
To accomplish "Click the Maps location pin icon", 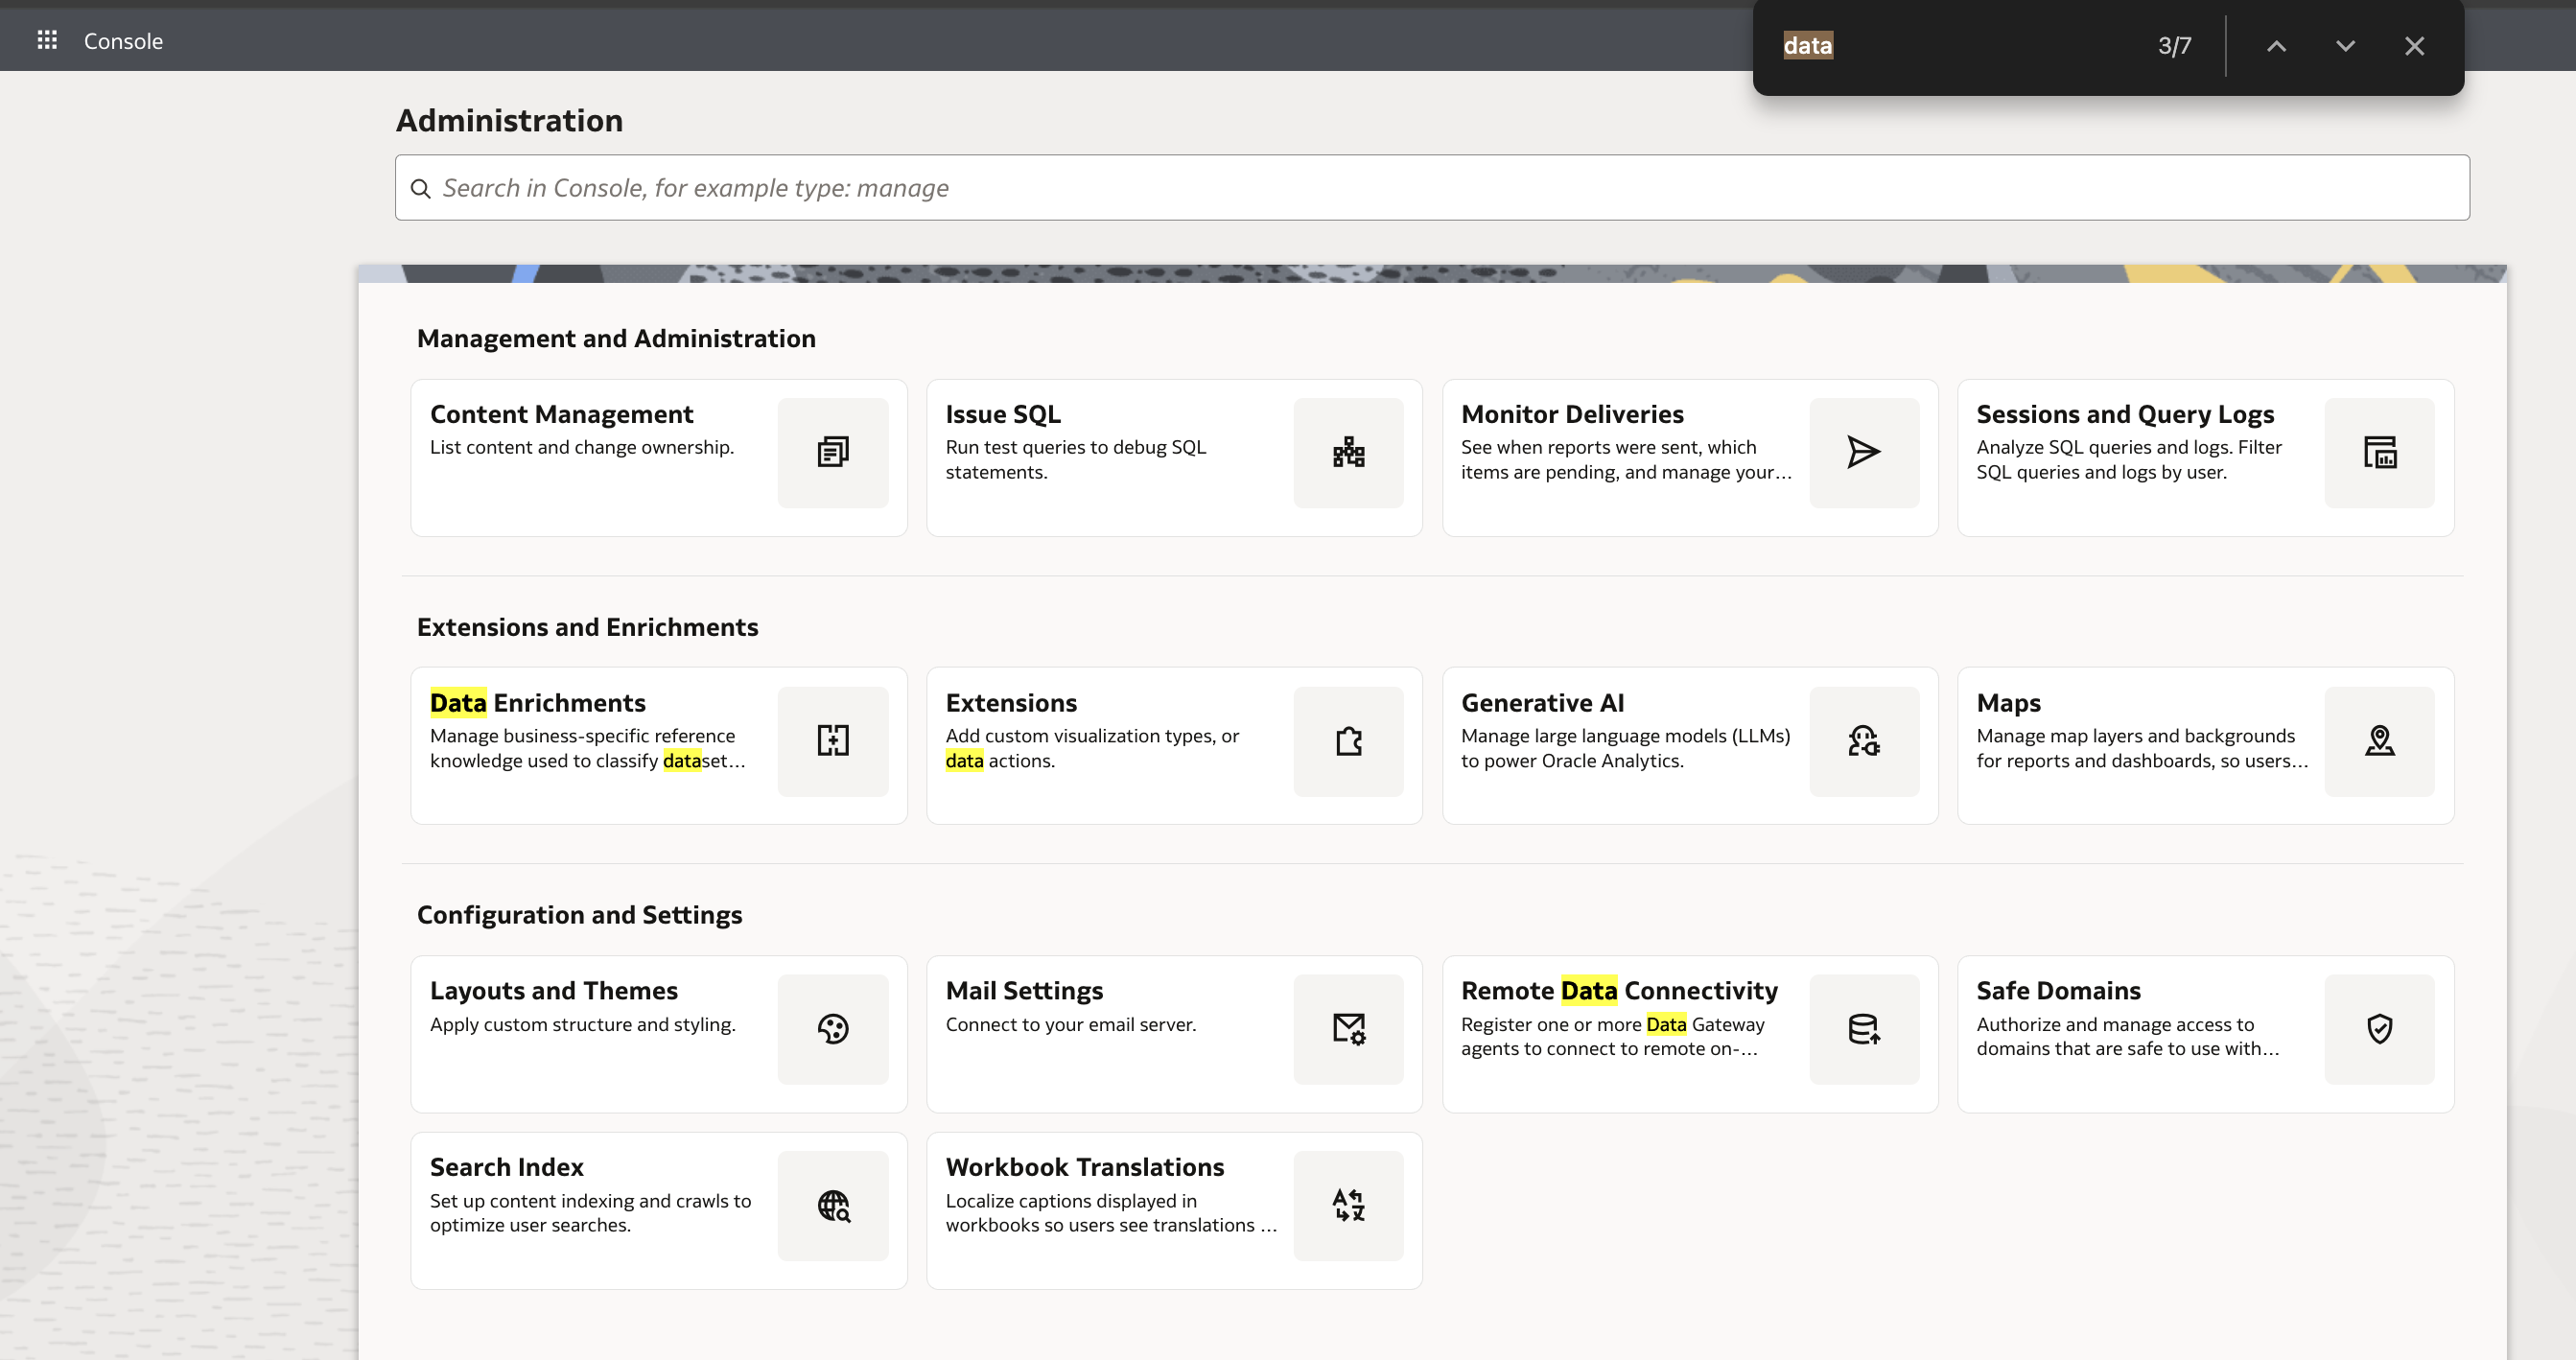I will coord(2379,740).
